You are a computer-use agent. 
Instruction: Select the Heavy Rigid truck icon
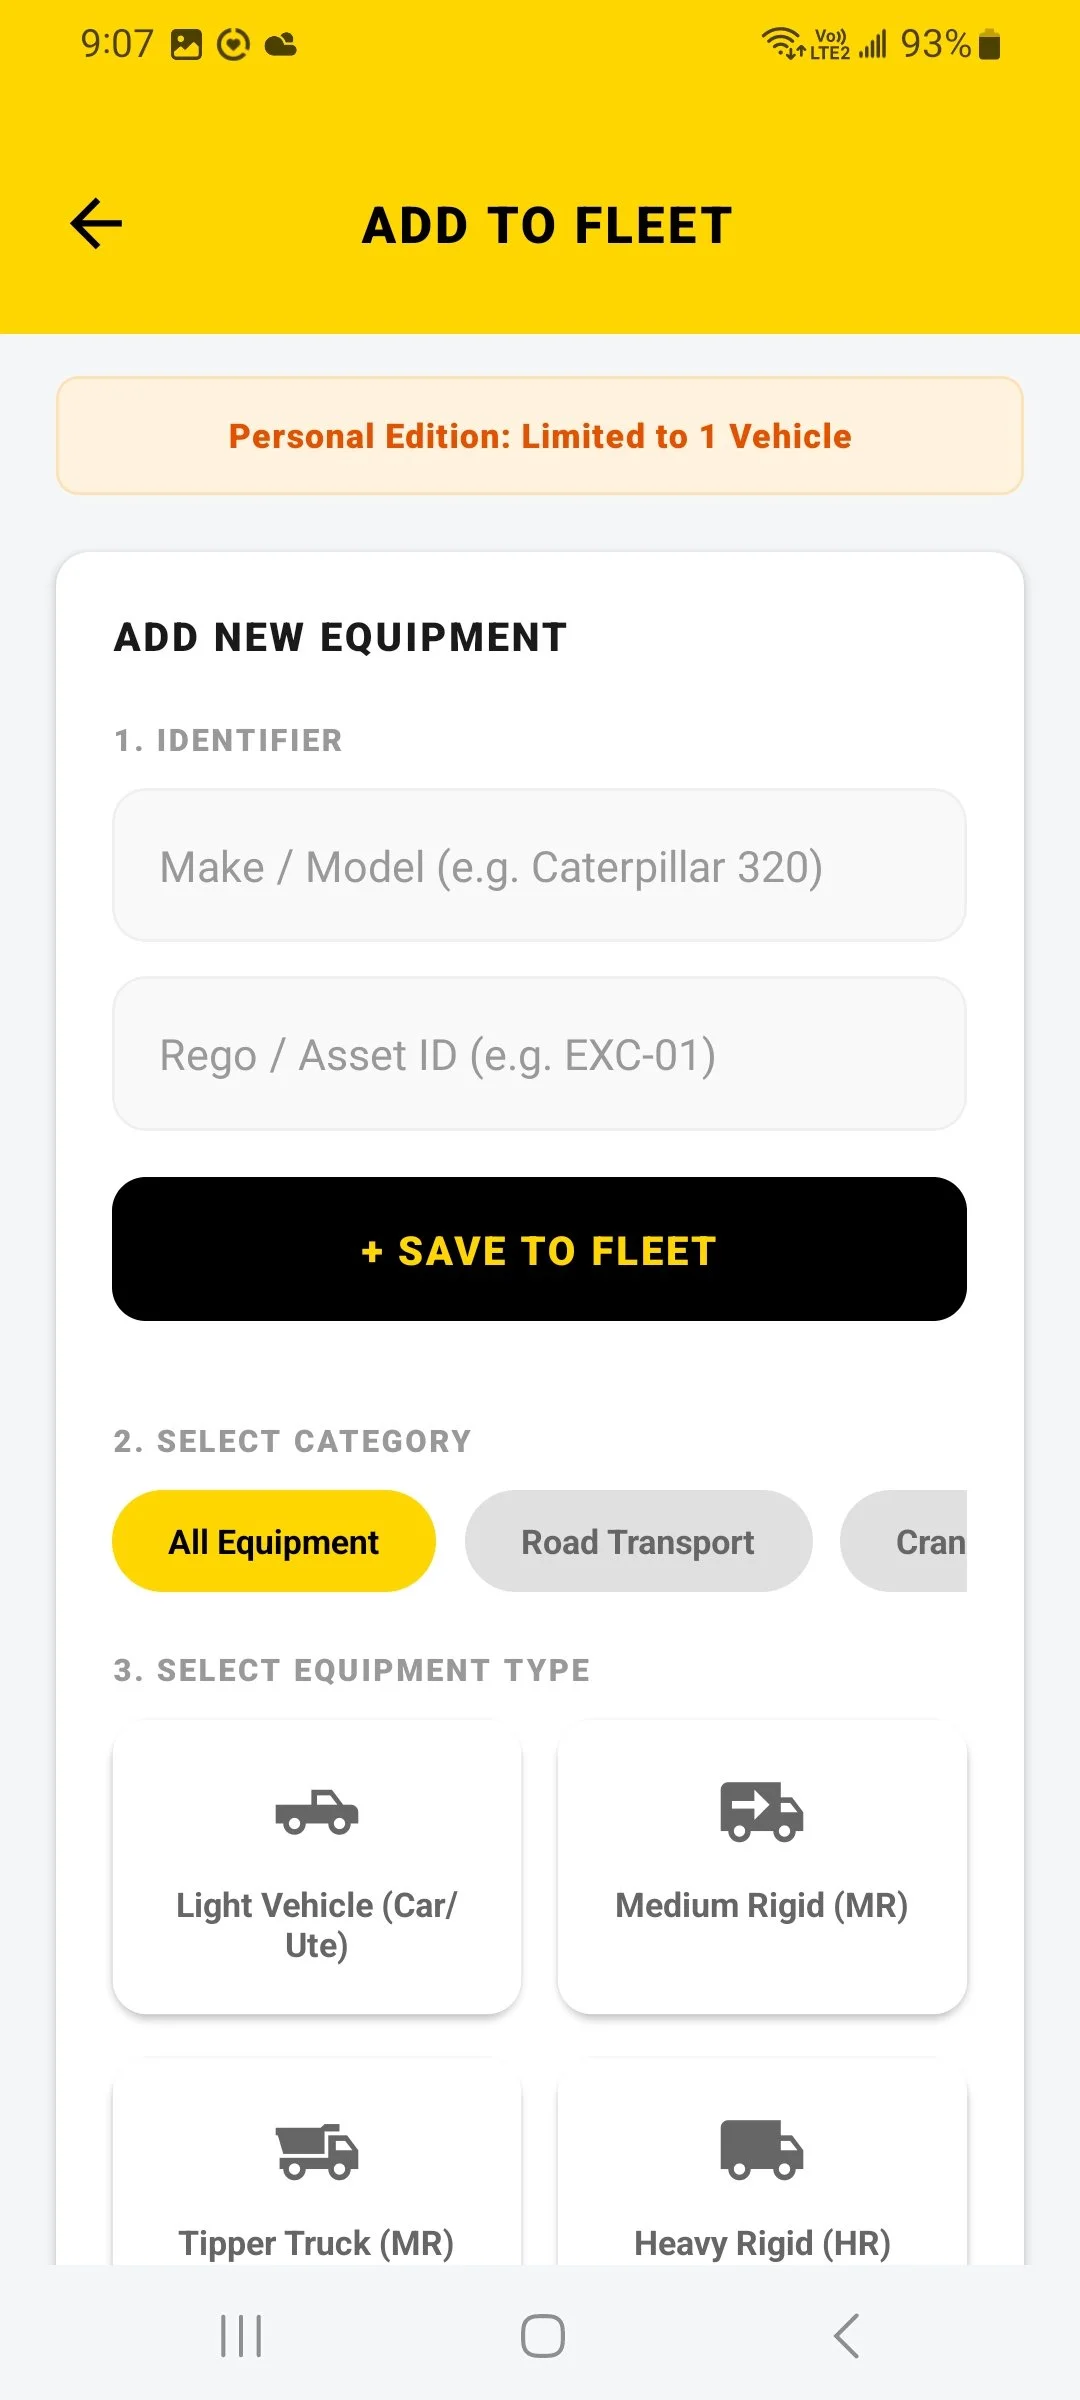tap(762, 2150)
